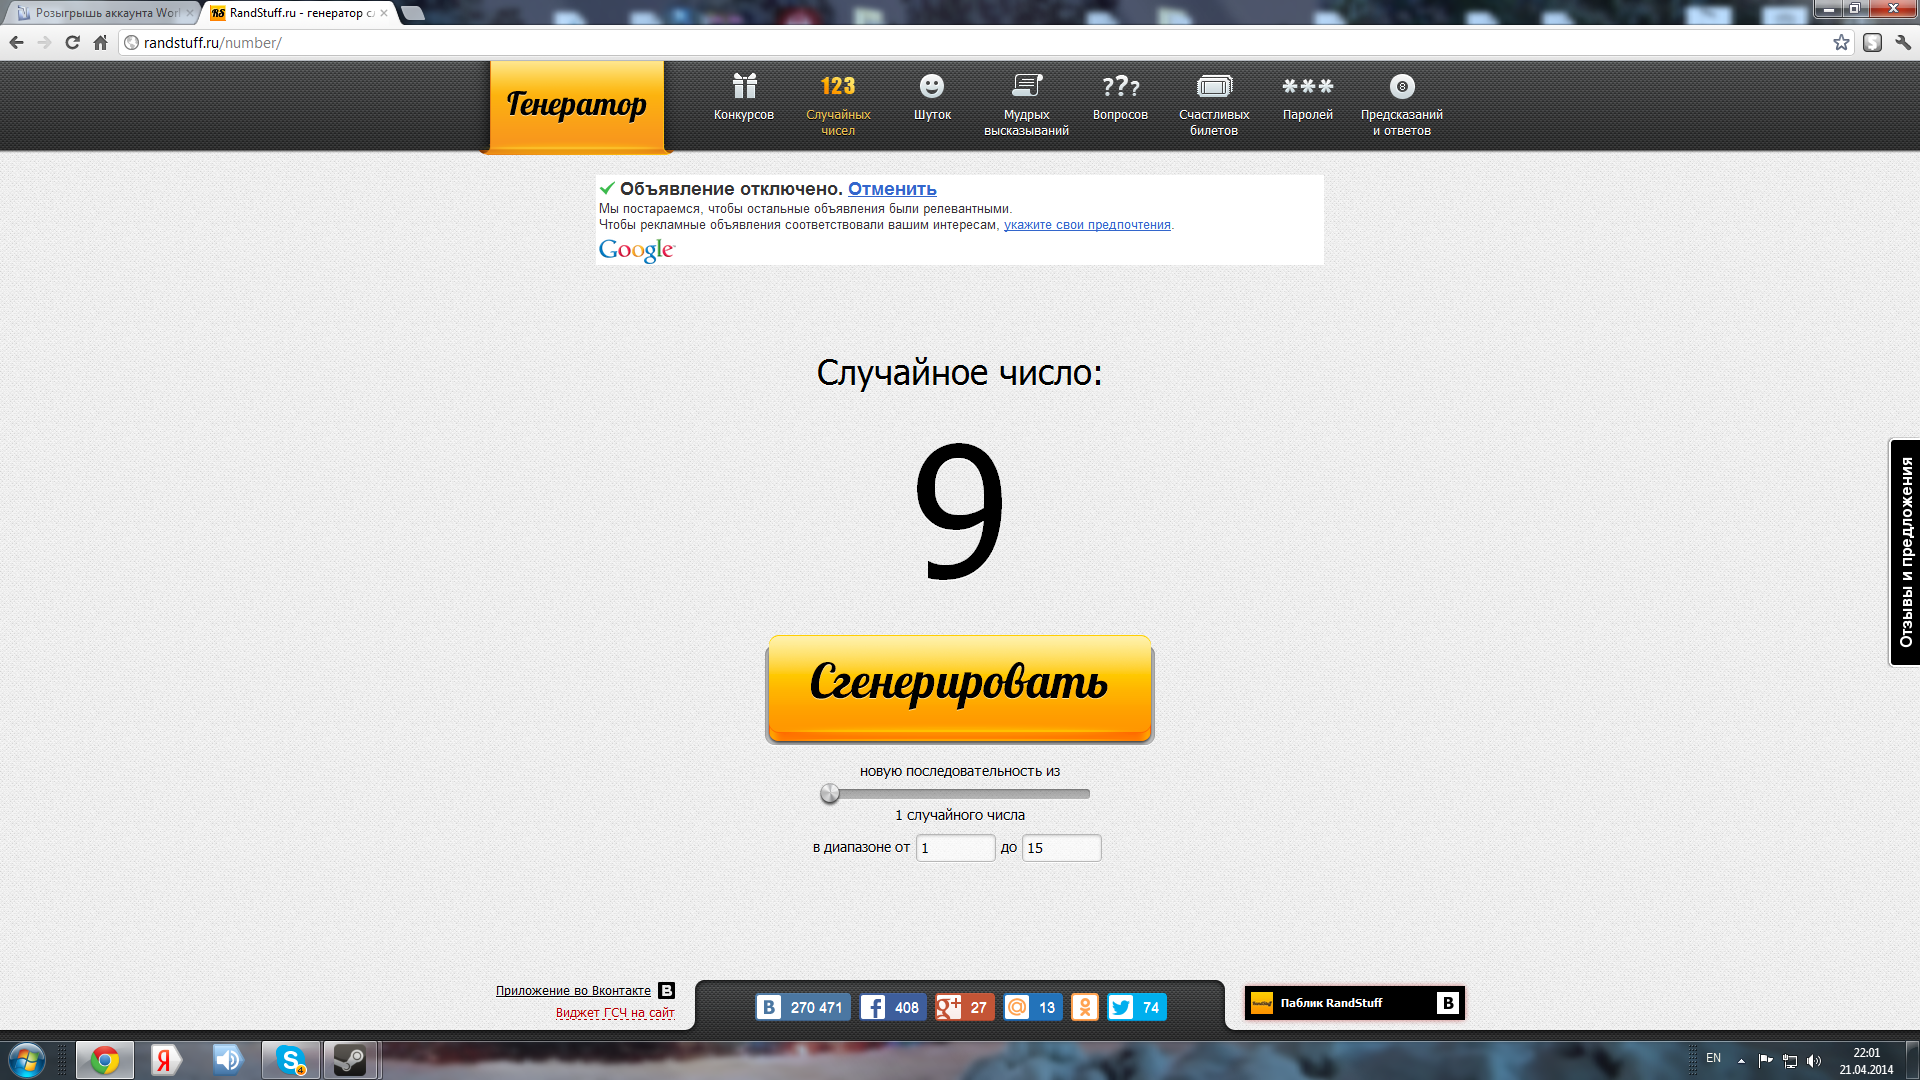Open the Счастливых билетов generator
Image resolution: width=1920 pixels, height=1080 pixels.
click(1214, 105)
